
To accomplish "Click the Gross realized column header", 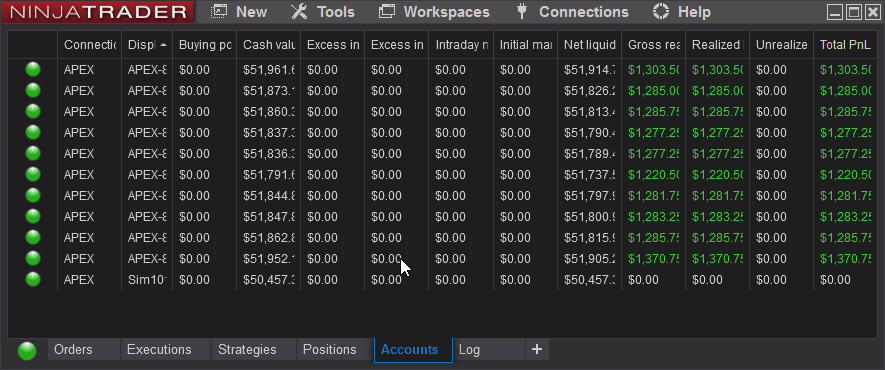I will click(654, 45).
